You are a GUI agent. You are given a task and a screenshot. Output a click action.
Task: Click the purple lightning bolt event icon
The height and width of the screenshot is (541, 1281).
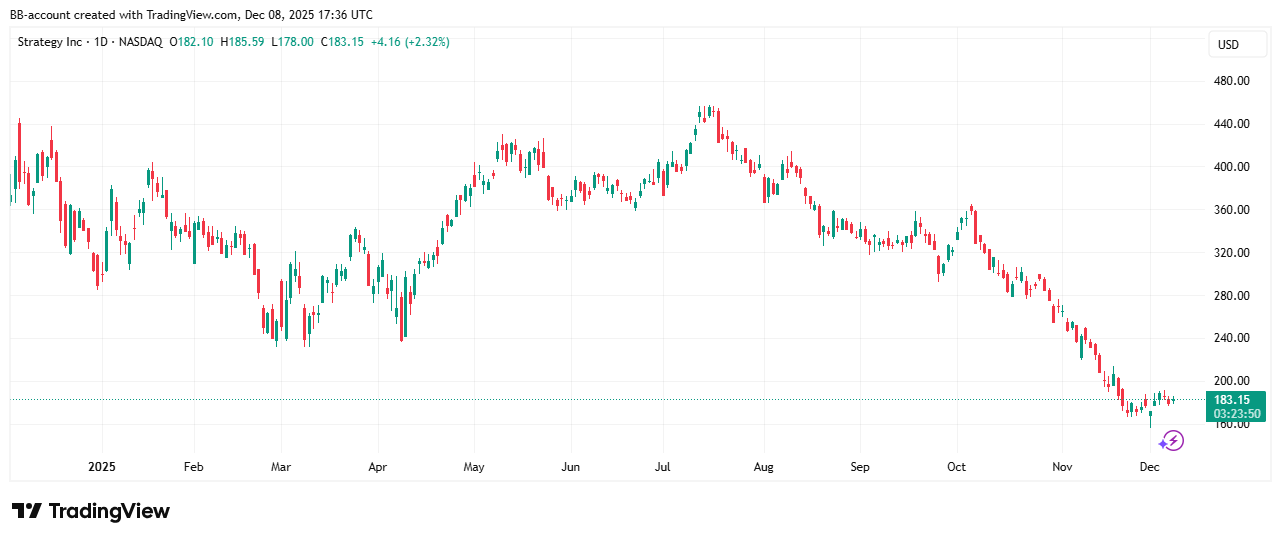pos(1172,440)
